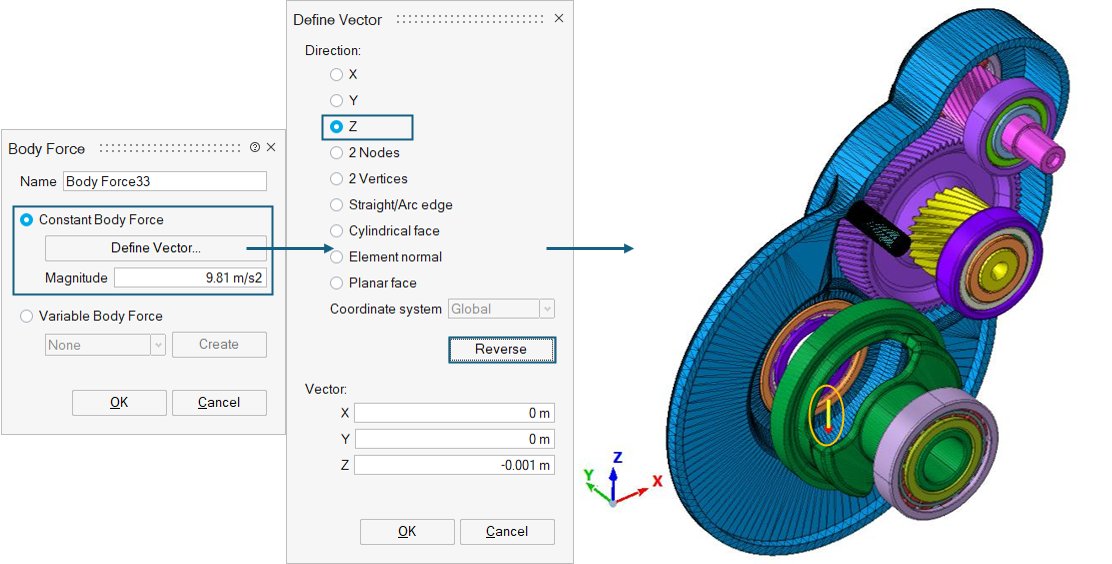Select Variable Body Force option
Image resolution: width=1112 pixels, height=564 pixels.
tap(26, 316)
